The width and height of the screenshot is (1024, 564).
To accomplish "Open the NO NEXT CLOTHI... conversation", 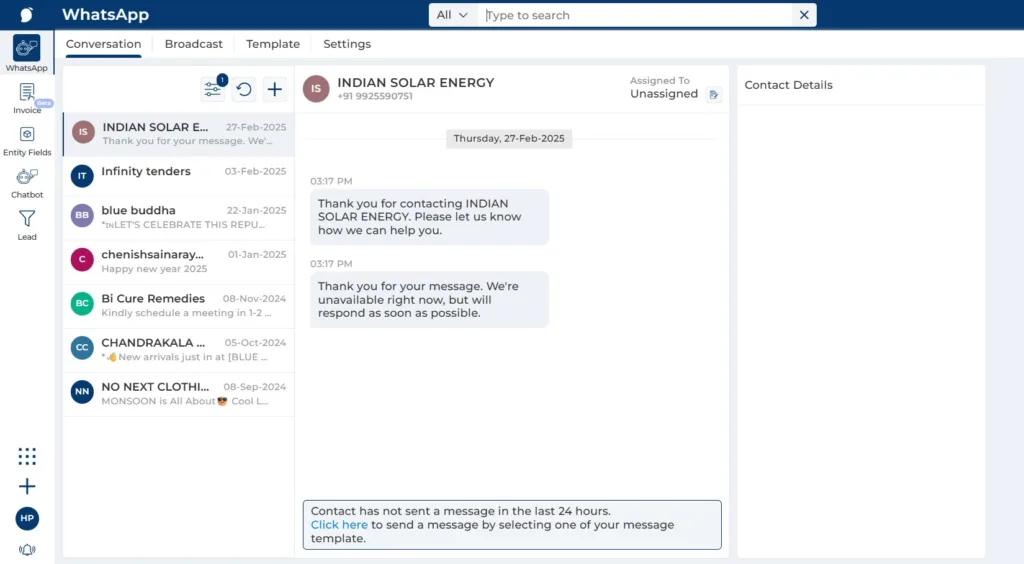I will click(178, 394).
